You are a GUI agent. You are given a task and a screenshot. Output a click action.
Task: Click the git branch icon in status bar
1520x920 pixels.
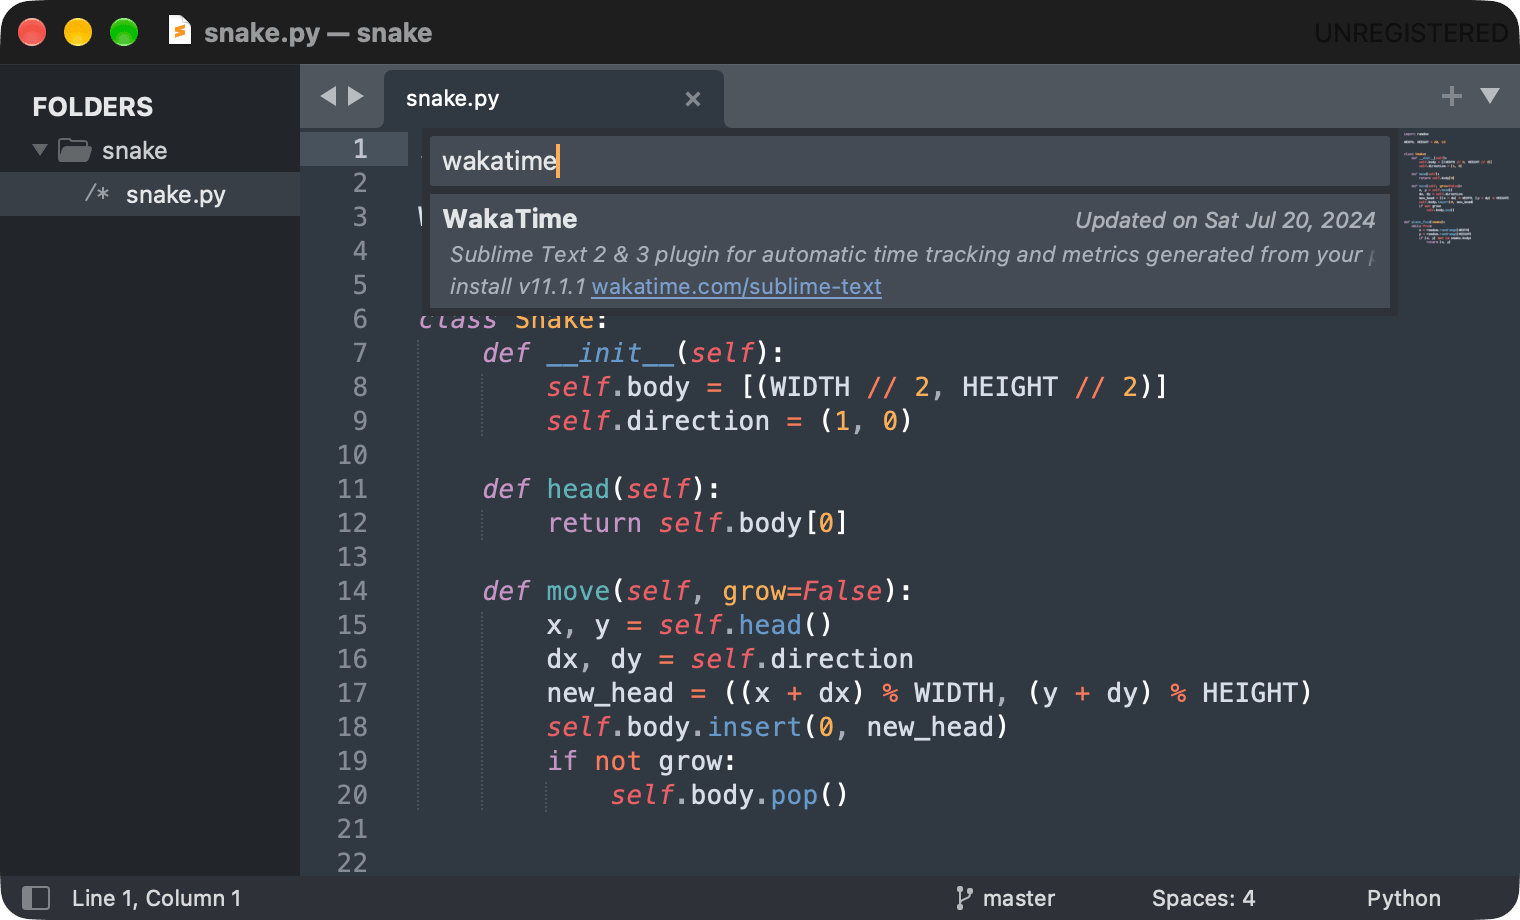964,898
